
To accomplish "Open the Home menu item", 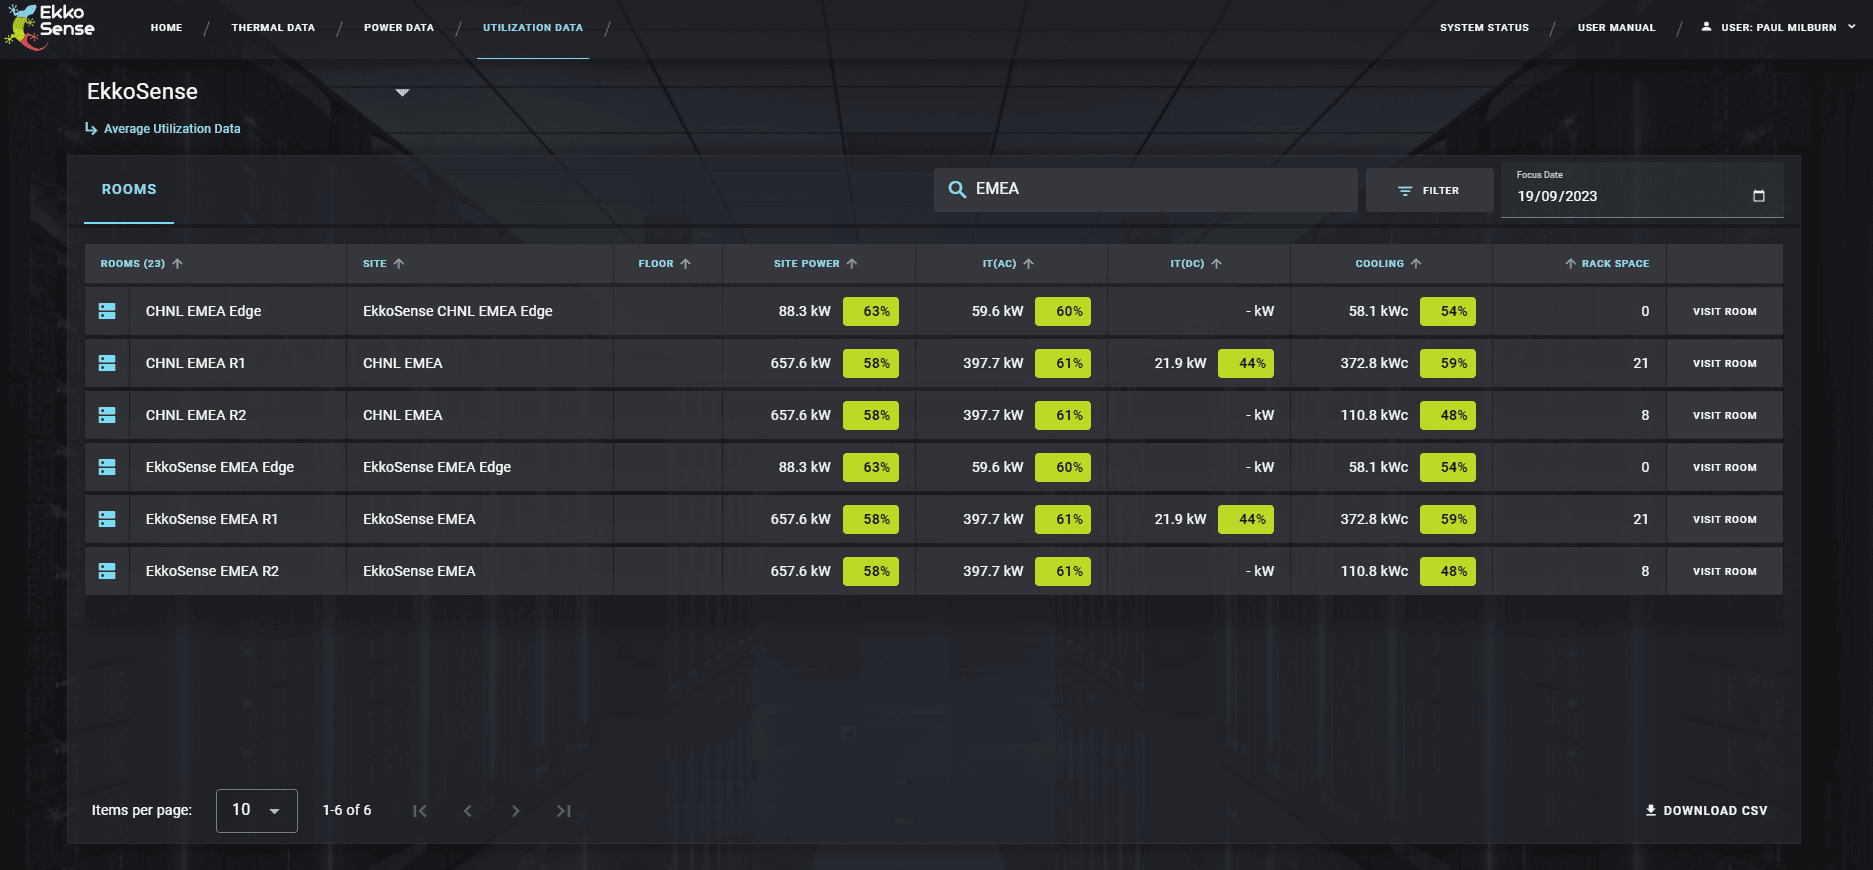I will (167, 28).
